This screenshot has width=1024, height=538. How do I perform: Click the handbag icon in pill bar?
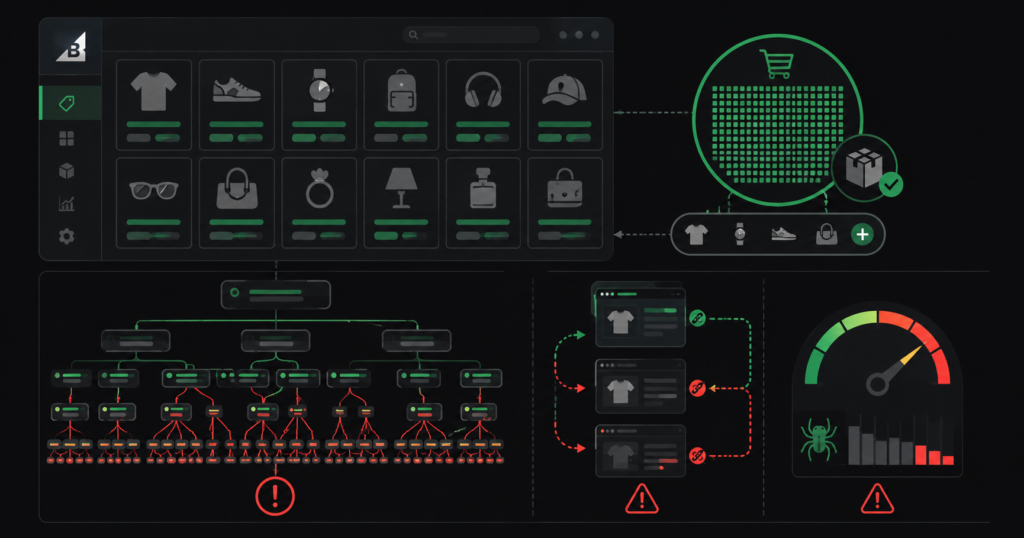[x=826, y=234]
